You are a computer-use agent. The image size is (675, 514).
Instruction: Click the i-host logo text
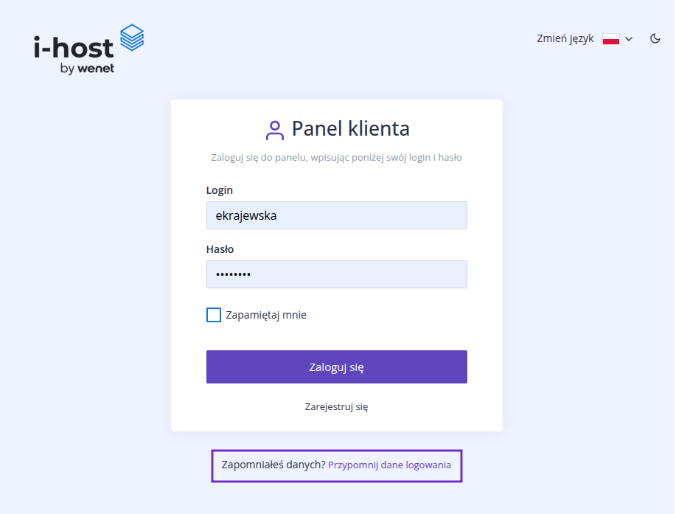click(x=74, y=46)
